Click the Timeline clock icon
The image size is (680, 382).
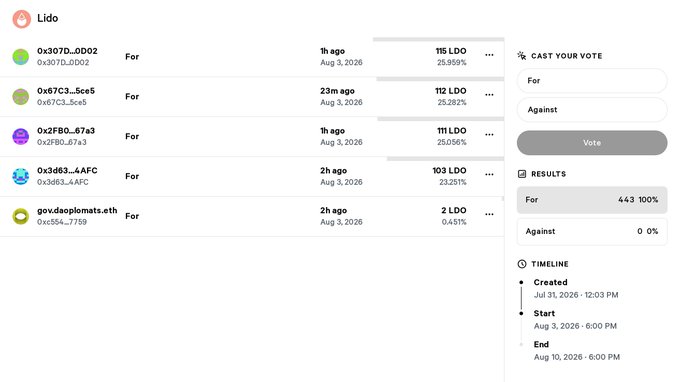tap(522, 264)
